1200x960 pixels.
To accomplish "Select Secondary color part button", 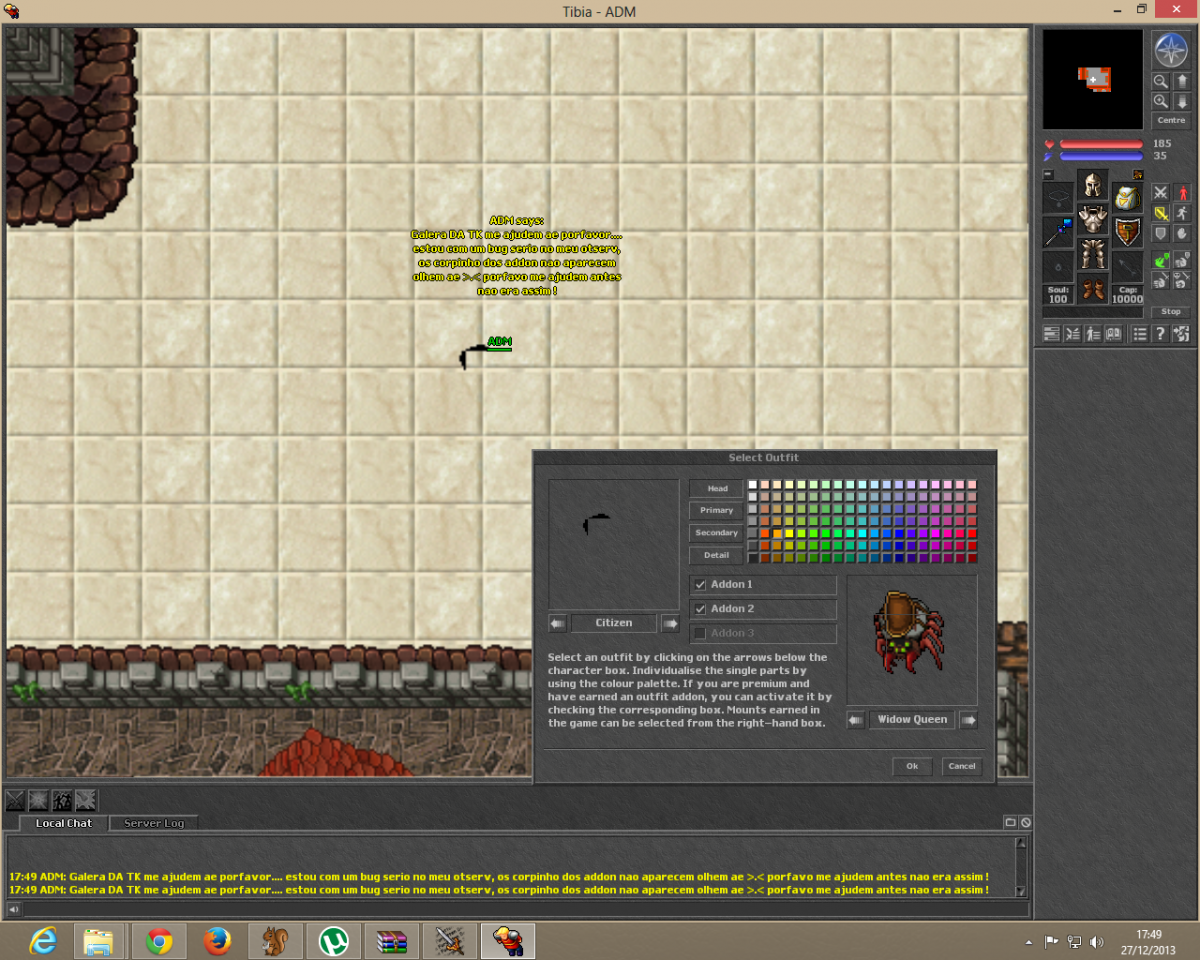I will [x=716, y=533].
